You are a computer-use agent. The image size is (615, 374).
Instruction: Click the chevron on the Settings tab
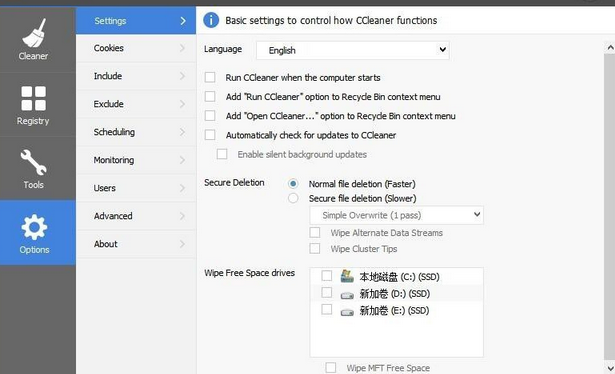[183, 21]
